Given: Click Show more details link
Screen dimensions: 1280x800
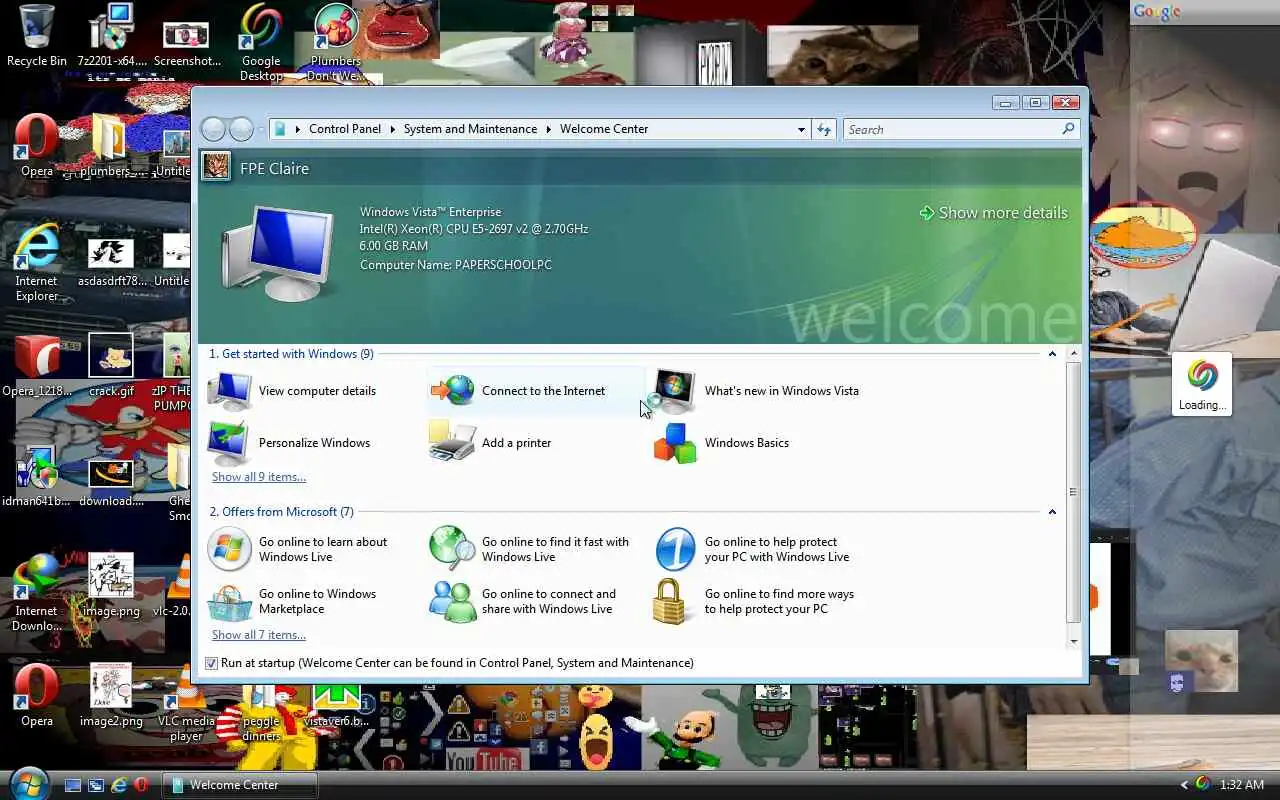Looking at the screenshot, I should [x=993, y=213].
